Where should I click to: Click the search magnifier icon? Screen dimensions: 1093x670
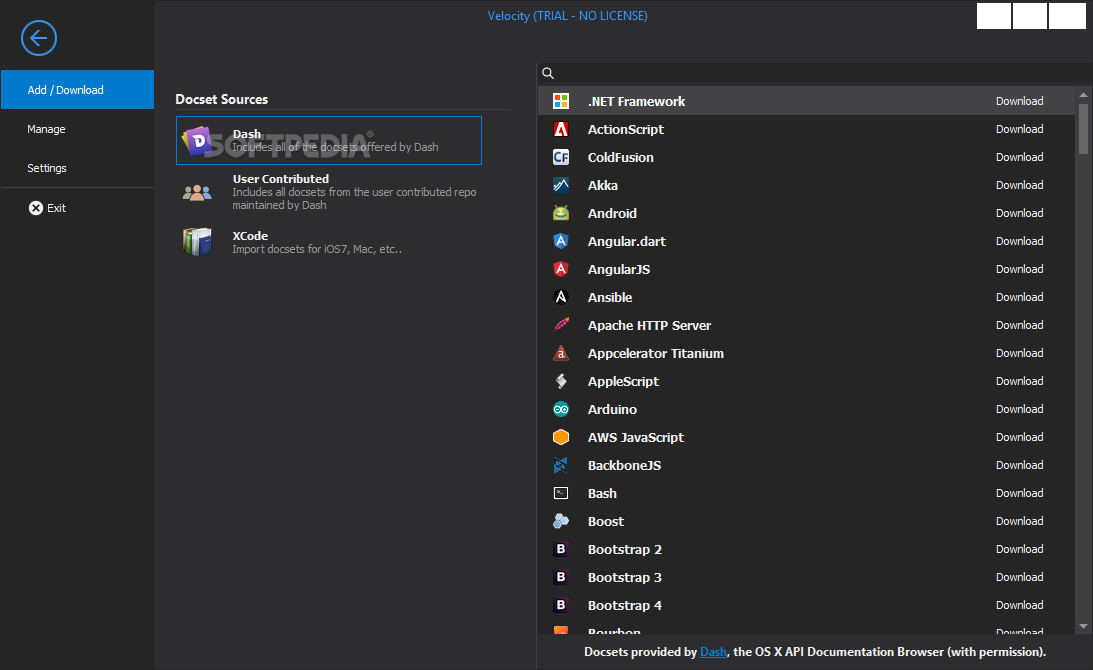click(x=548, y=73)
